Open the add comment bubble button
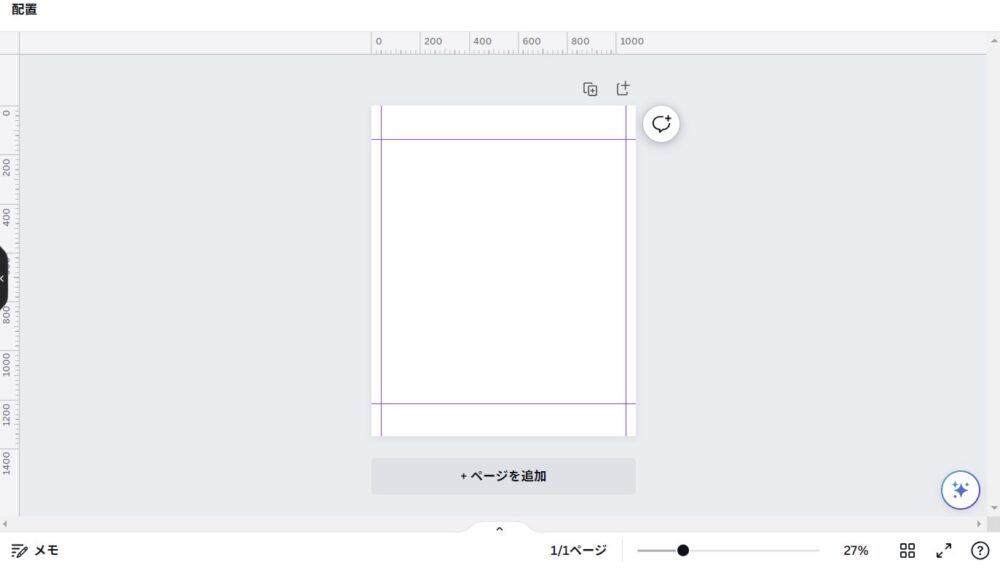The width and height of the screenshot is (1000, 568). point(661,124)
